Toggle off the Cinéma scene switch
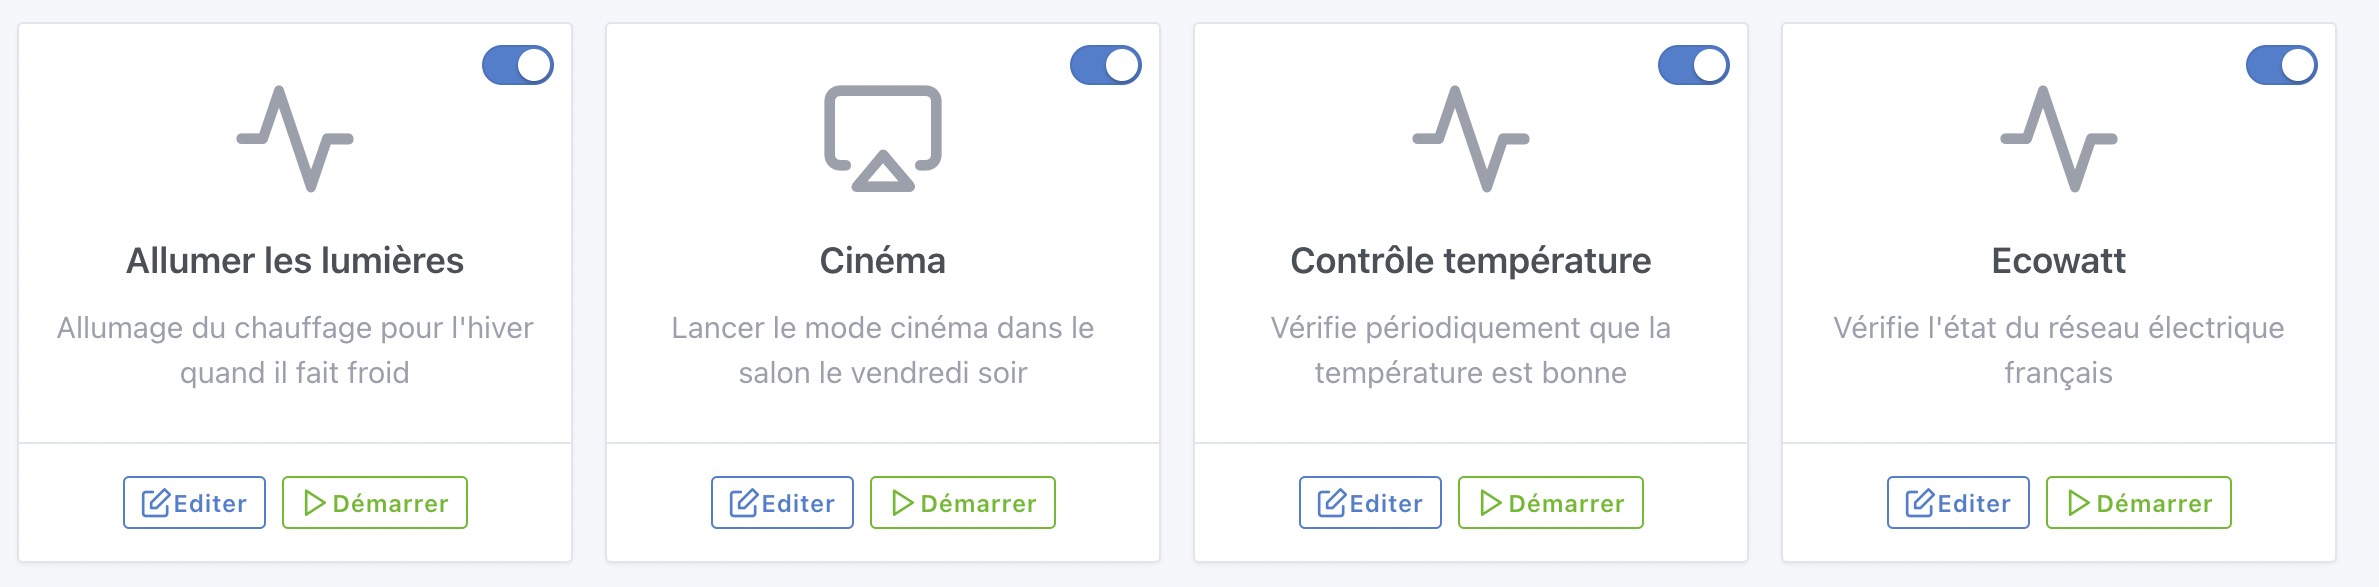This screenshot has height=587, width=2379. point(1106,66)
